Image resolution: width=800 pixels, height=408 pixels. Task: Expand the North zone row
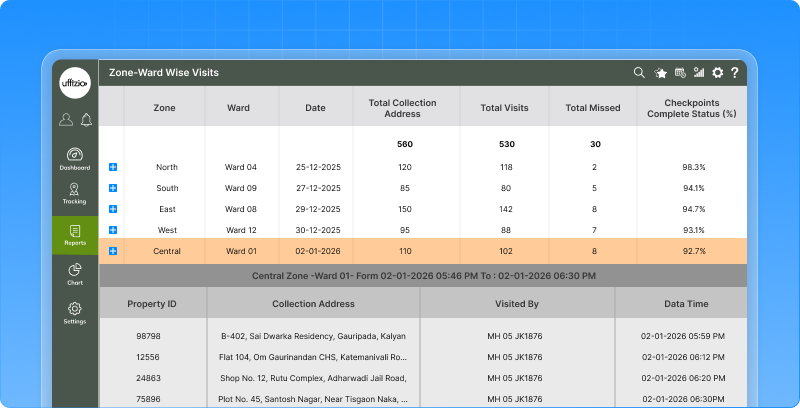pyautogui.click(x=112, y=167)
